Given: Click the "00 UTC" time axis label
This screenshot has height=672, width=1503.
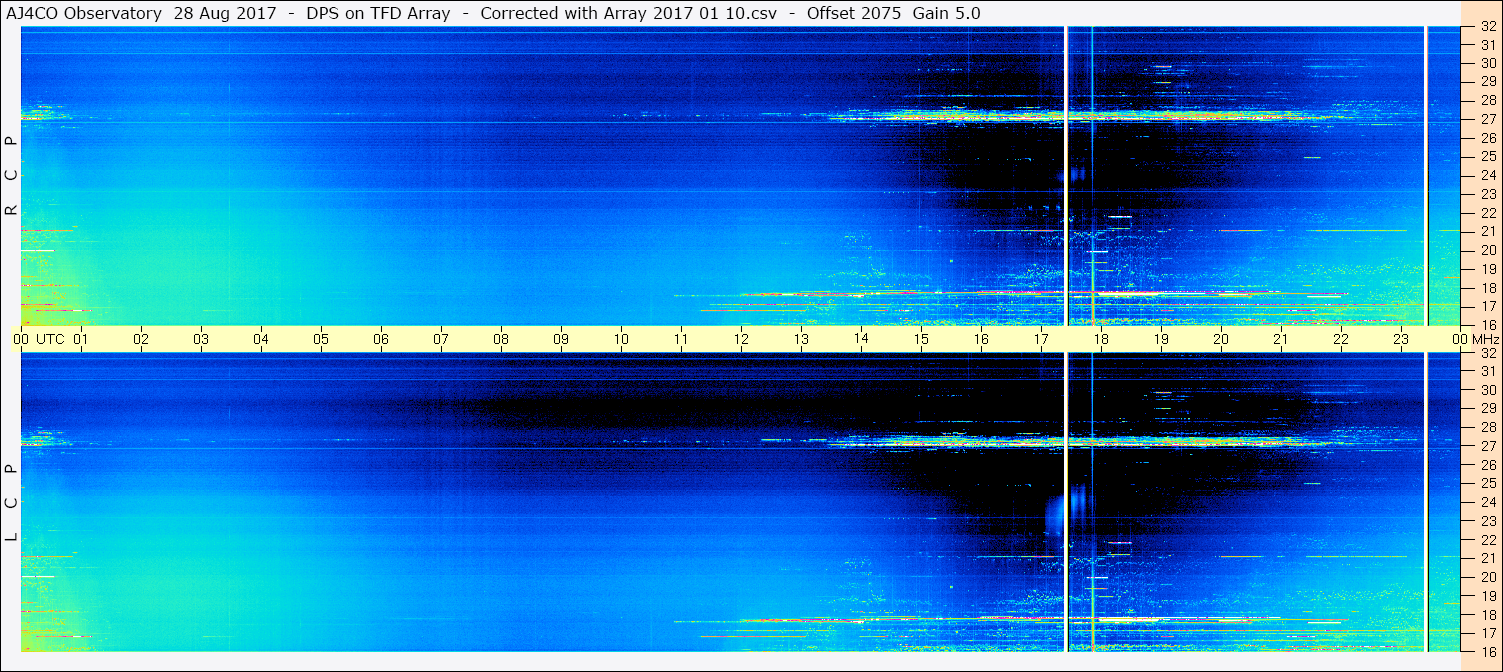Looking at the screenshot, I should click(x=39, y=339).
